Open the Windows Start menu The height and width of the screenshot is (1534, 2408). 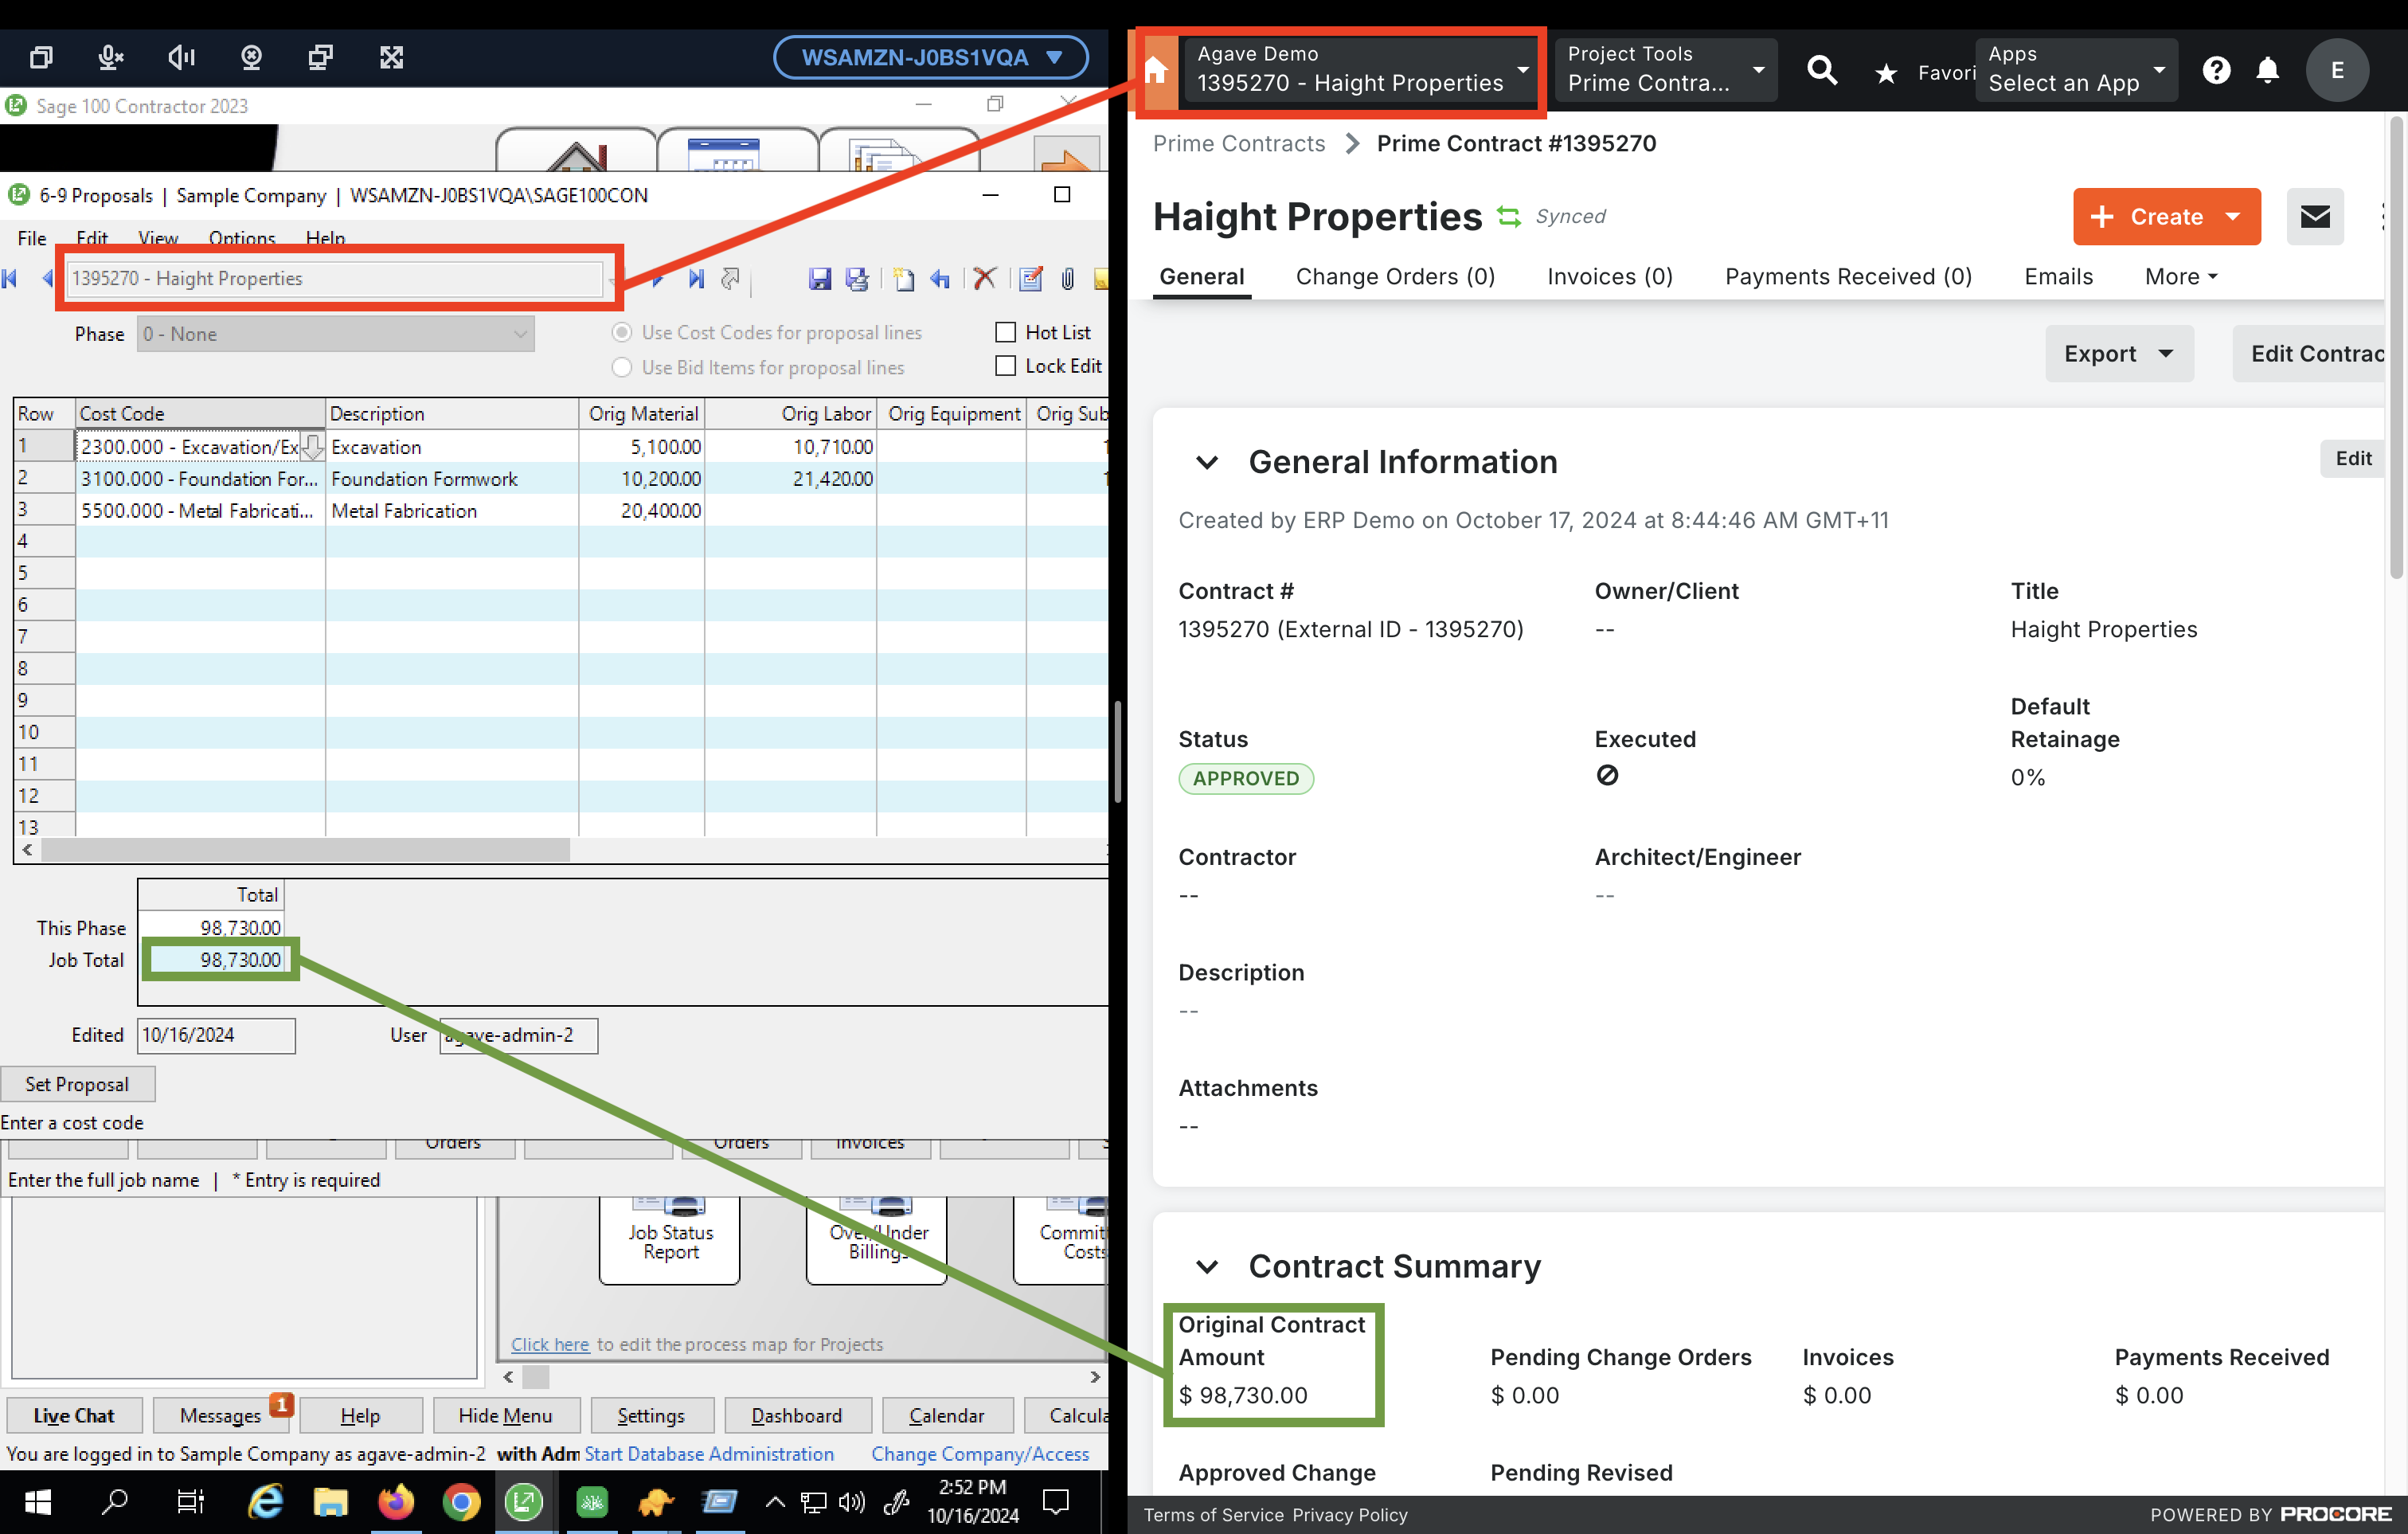[x=39, y=1501]
